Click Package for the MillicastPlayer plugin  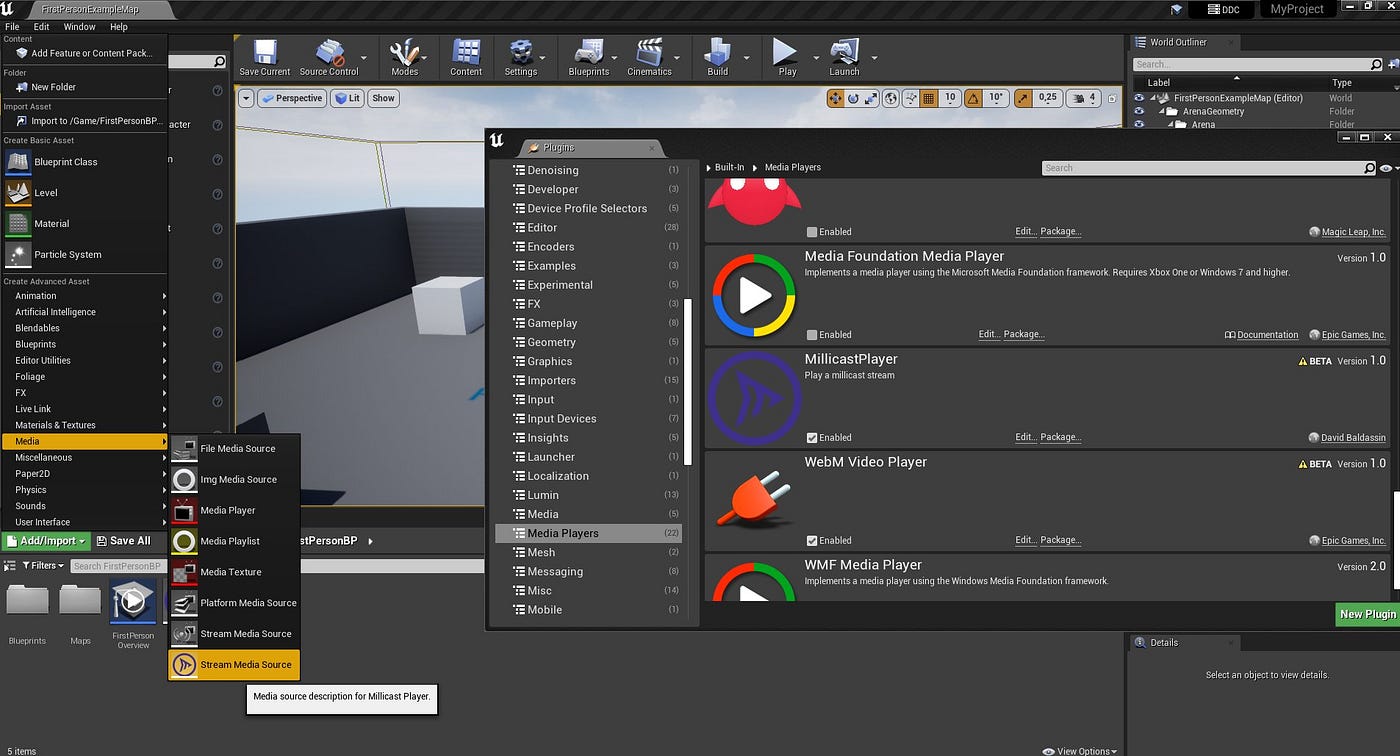pos(1061,438)
